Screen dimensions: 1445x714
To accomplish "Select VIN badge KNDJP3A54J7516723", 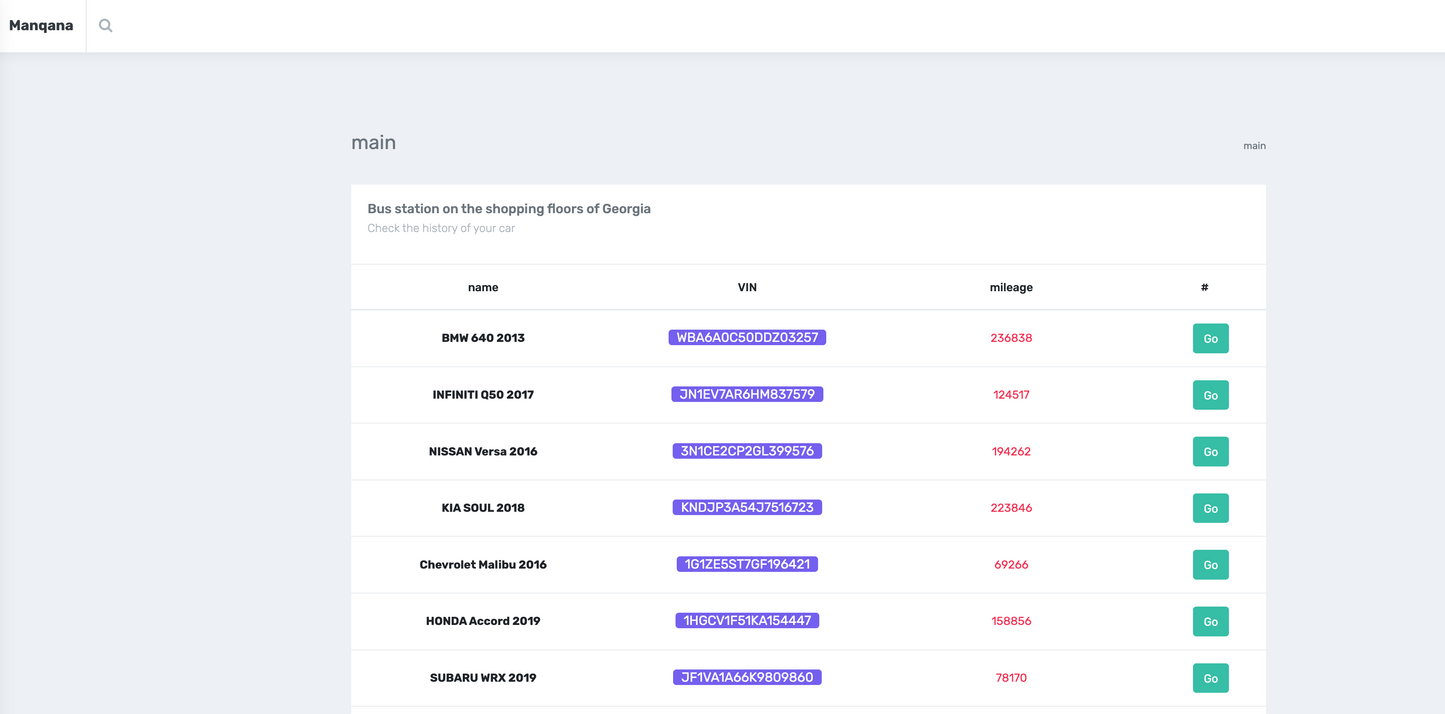I will click(x=747, y=508).
